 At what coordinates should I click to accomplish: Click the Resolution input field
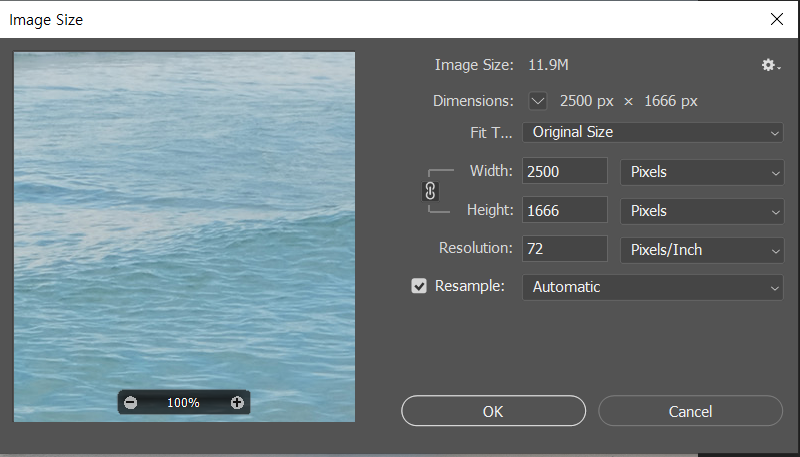click(565, 248)
